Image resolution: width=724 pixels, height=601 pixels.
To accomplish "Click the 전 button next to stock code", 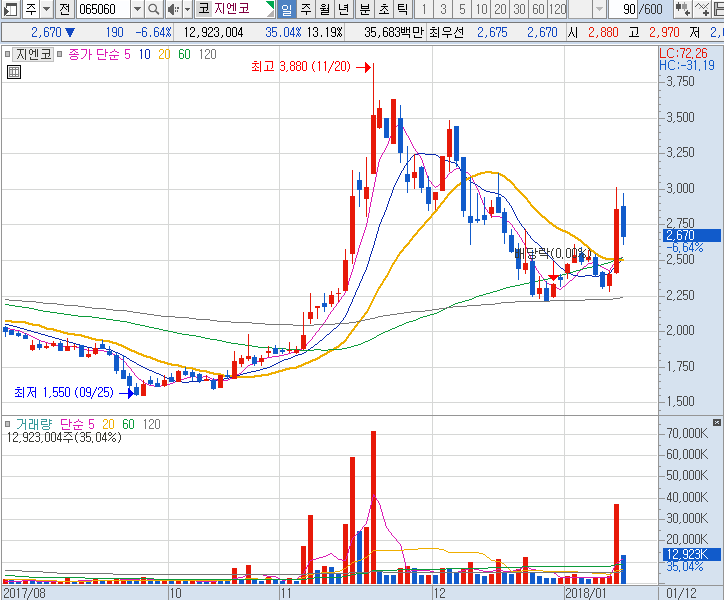I will point(63,9).
